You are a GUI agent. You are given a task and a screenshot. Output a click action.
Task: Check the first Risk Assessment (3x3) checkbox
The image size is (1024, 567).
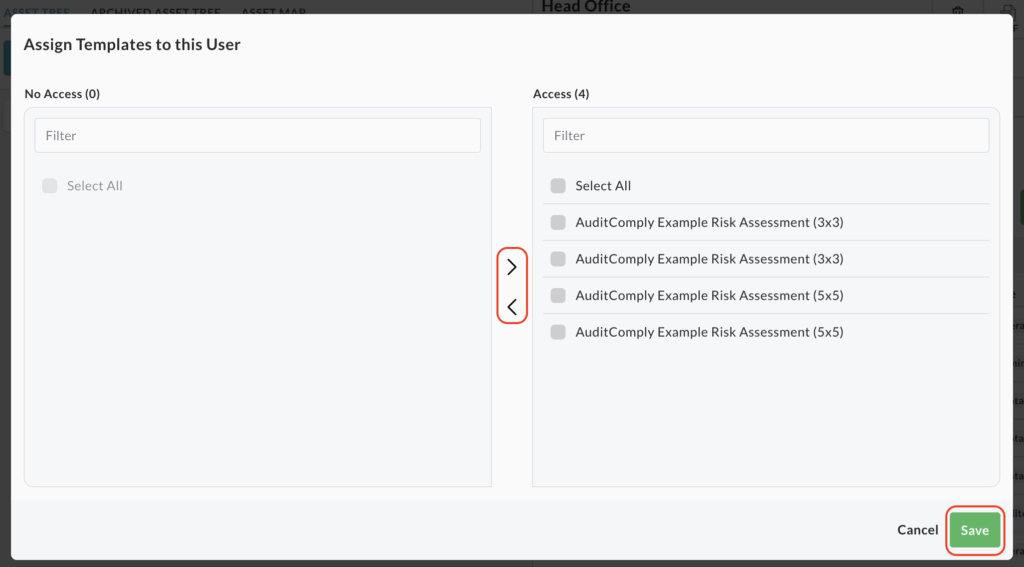(558, 222)
